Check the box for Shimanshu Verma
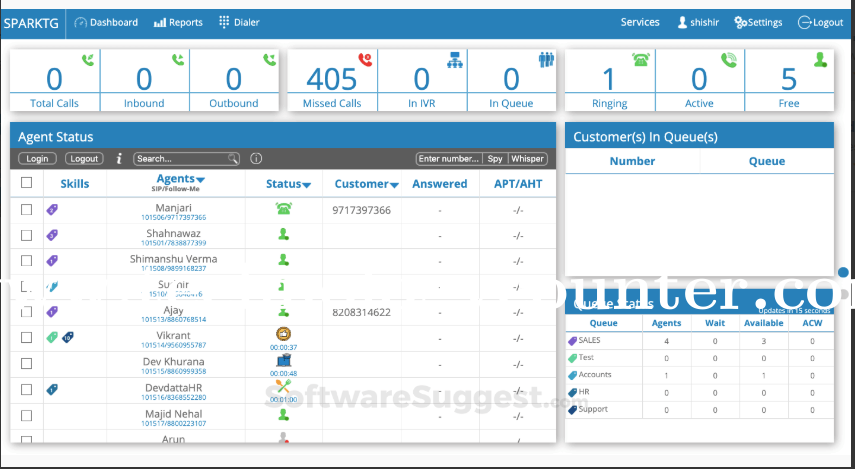This screenshot has width=855, height=469. click(x=26, y=261)
